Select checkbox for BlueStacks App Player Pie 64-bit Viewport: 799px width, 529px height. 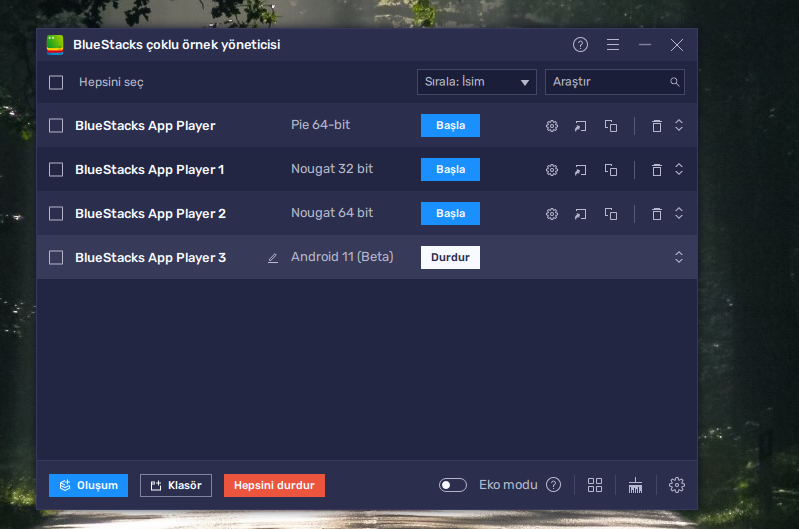pos(56,125)
